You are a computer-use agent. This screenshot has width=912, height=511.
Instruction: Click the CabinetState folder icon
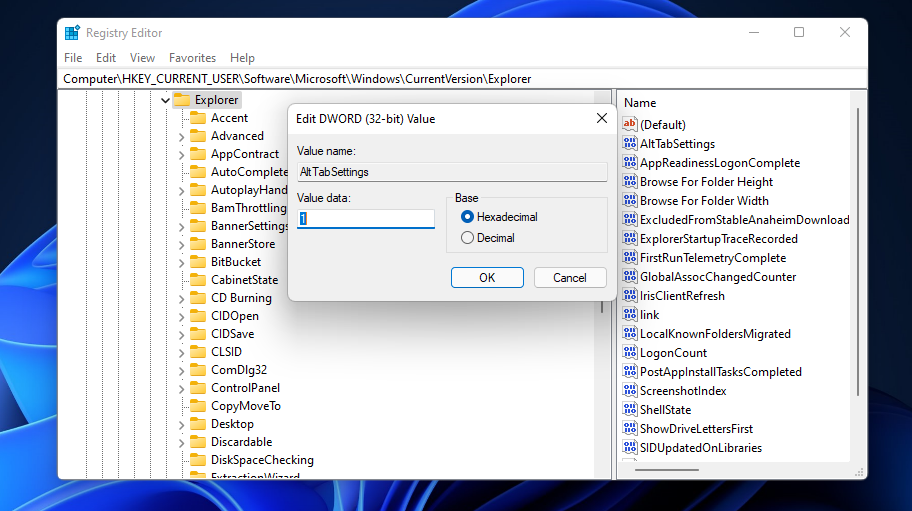tap(198, 280)
